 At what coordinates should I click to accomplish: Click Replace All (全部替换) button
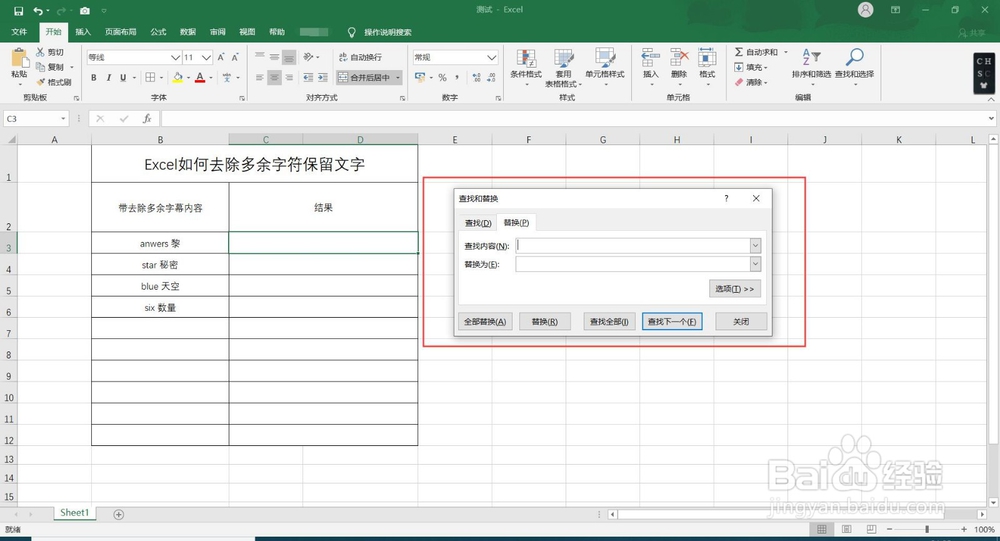pyautogui.click(x=485, y=322)
